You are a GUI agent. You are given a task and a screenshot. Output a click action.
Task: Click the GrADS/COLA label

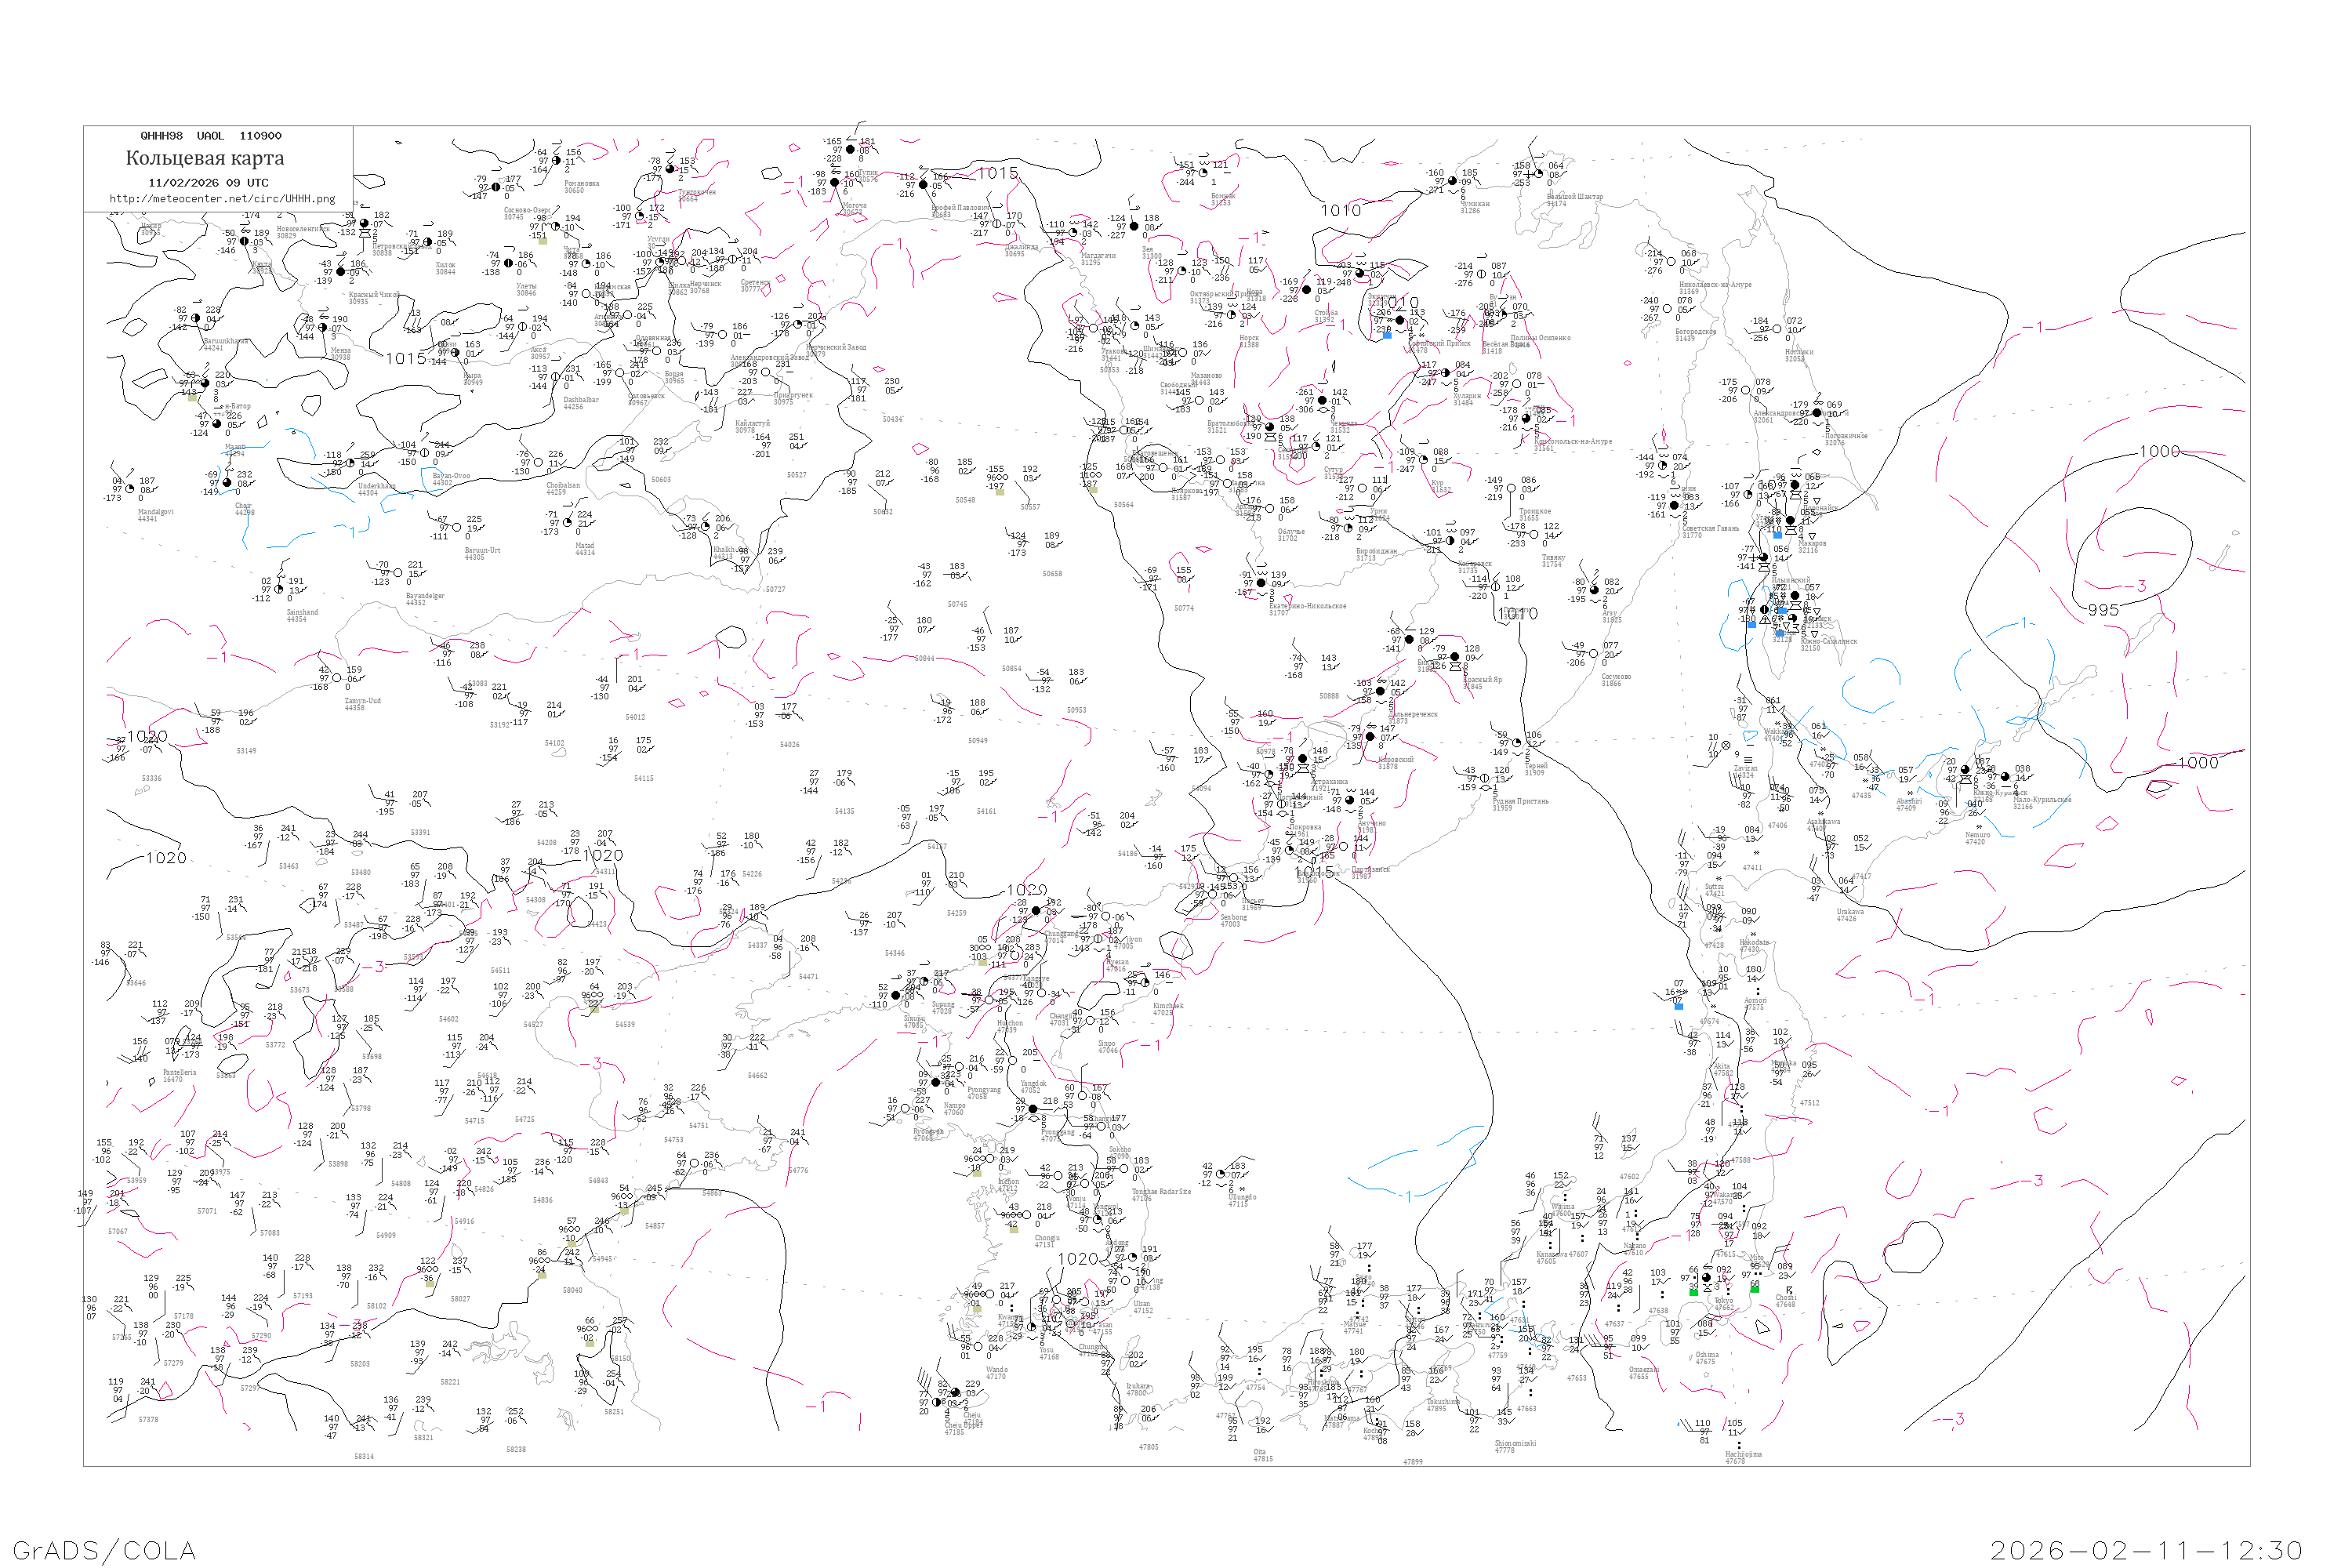click(x=104, y=1550)
